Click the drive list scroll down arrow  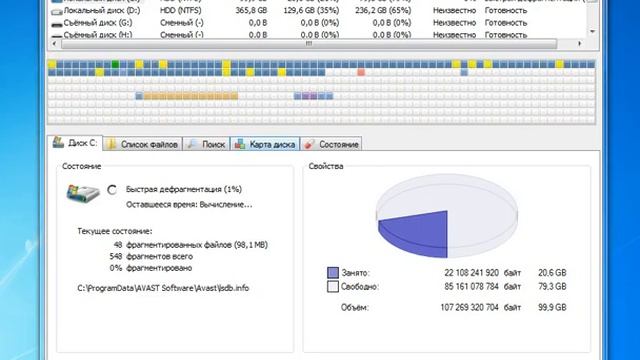coord(592,32)
